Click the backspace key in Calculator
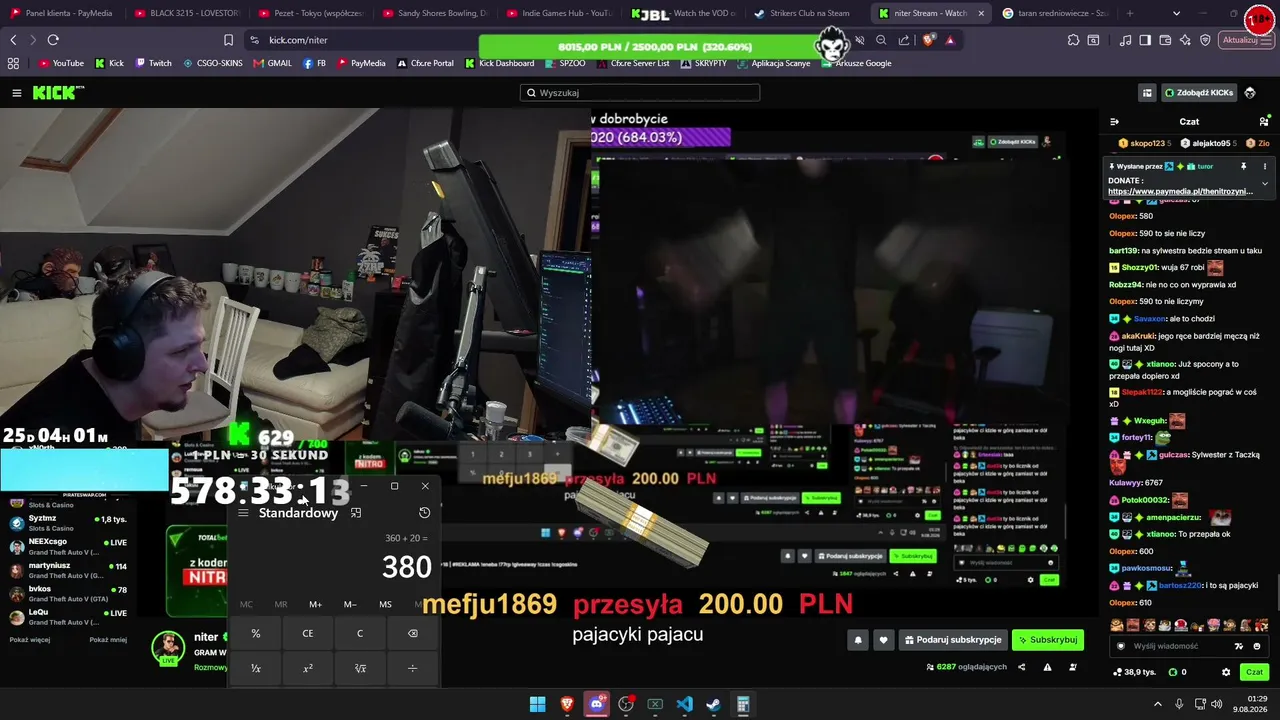 pyautogui.click(x=412, y=633)
